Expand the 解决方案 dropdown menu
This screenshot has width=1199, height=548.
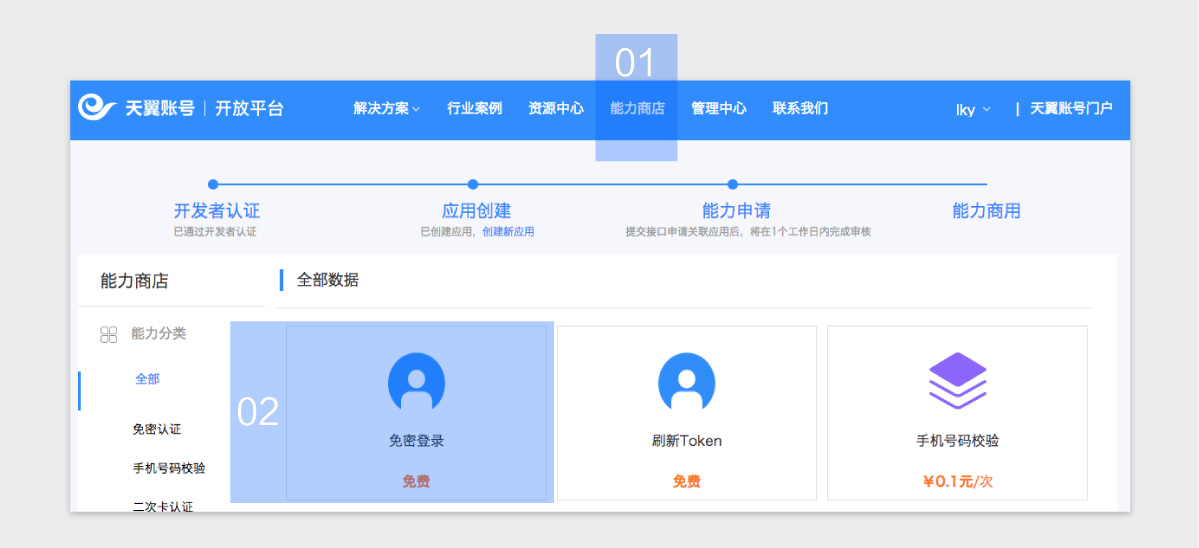click(x=386, y=109)
